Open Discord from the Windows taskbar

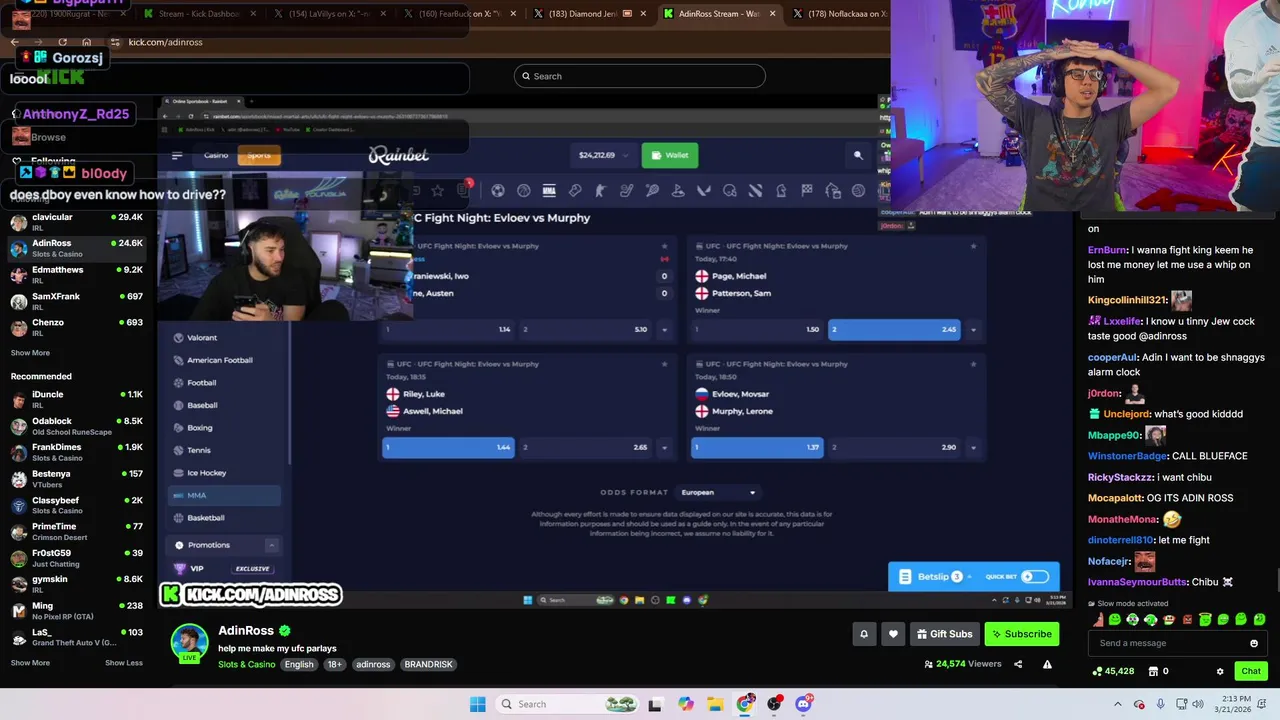(x=804, y=704)
